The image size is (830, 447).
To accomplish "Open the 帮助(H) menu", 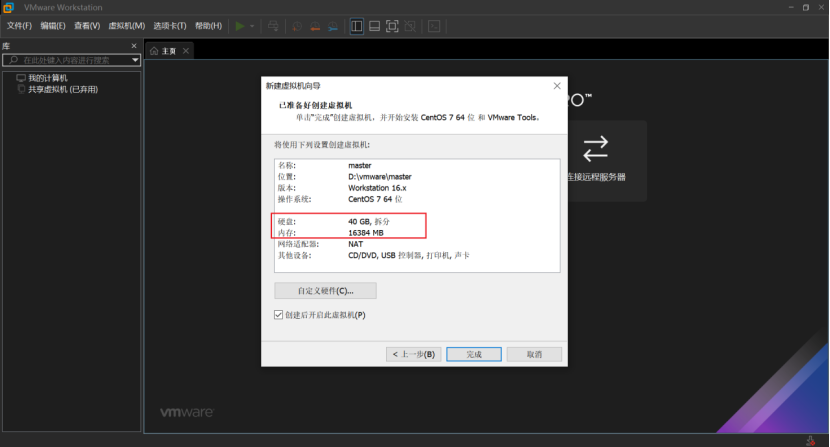I will click(x=209, y=26).
